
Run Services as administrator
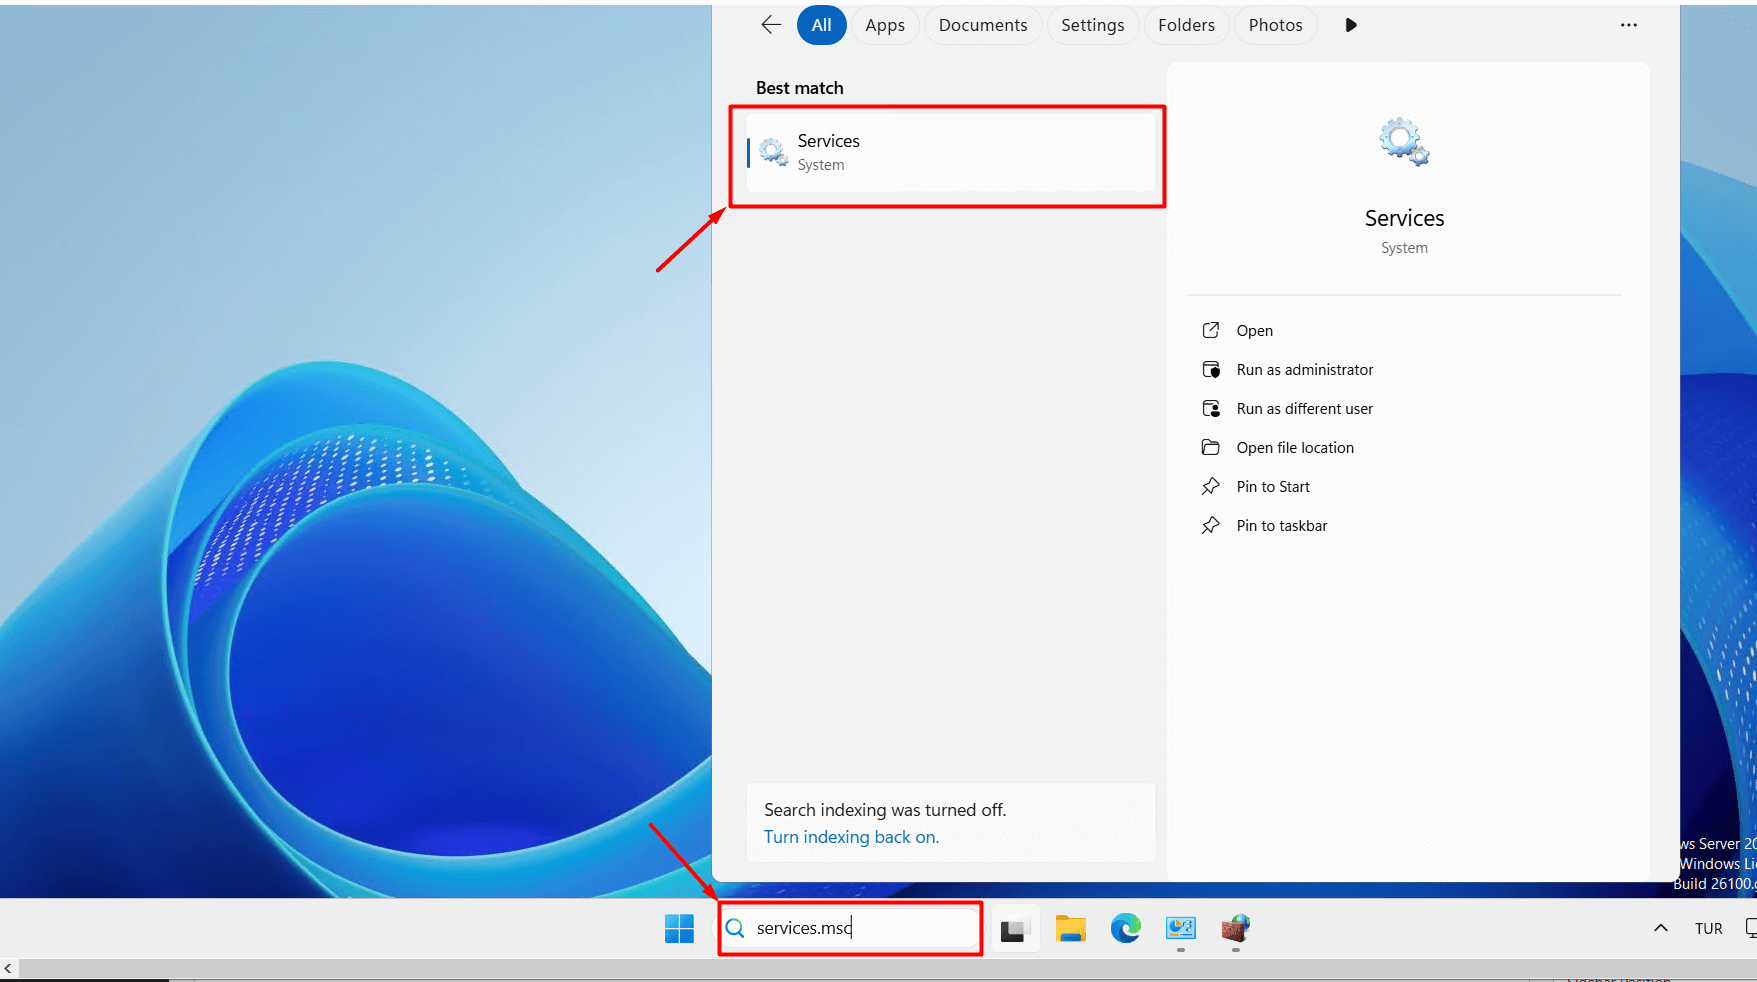point(1304,370)
